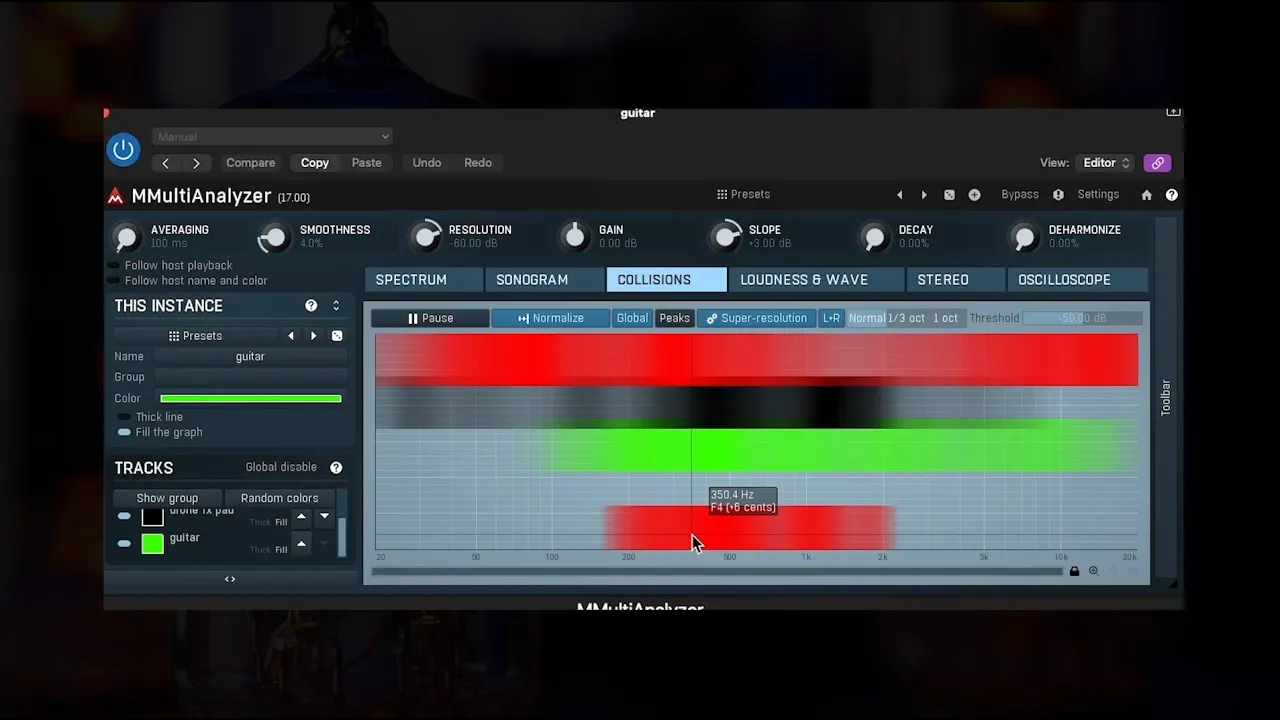Screen dimensions: 1280x720
Task: Toggle visibility of guitar track
Action: (x=124, y=544)
